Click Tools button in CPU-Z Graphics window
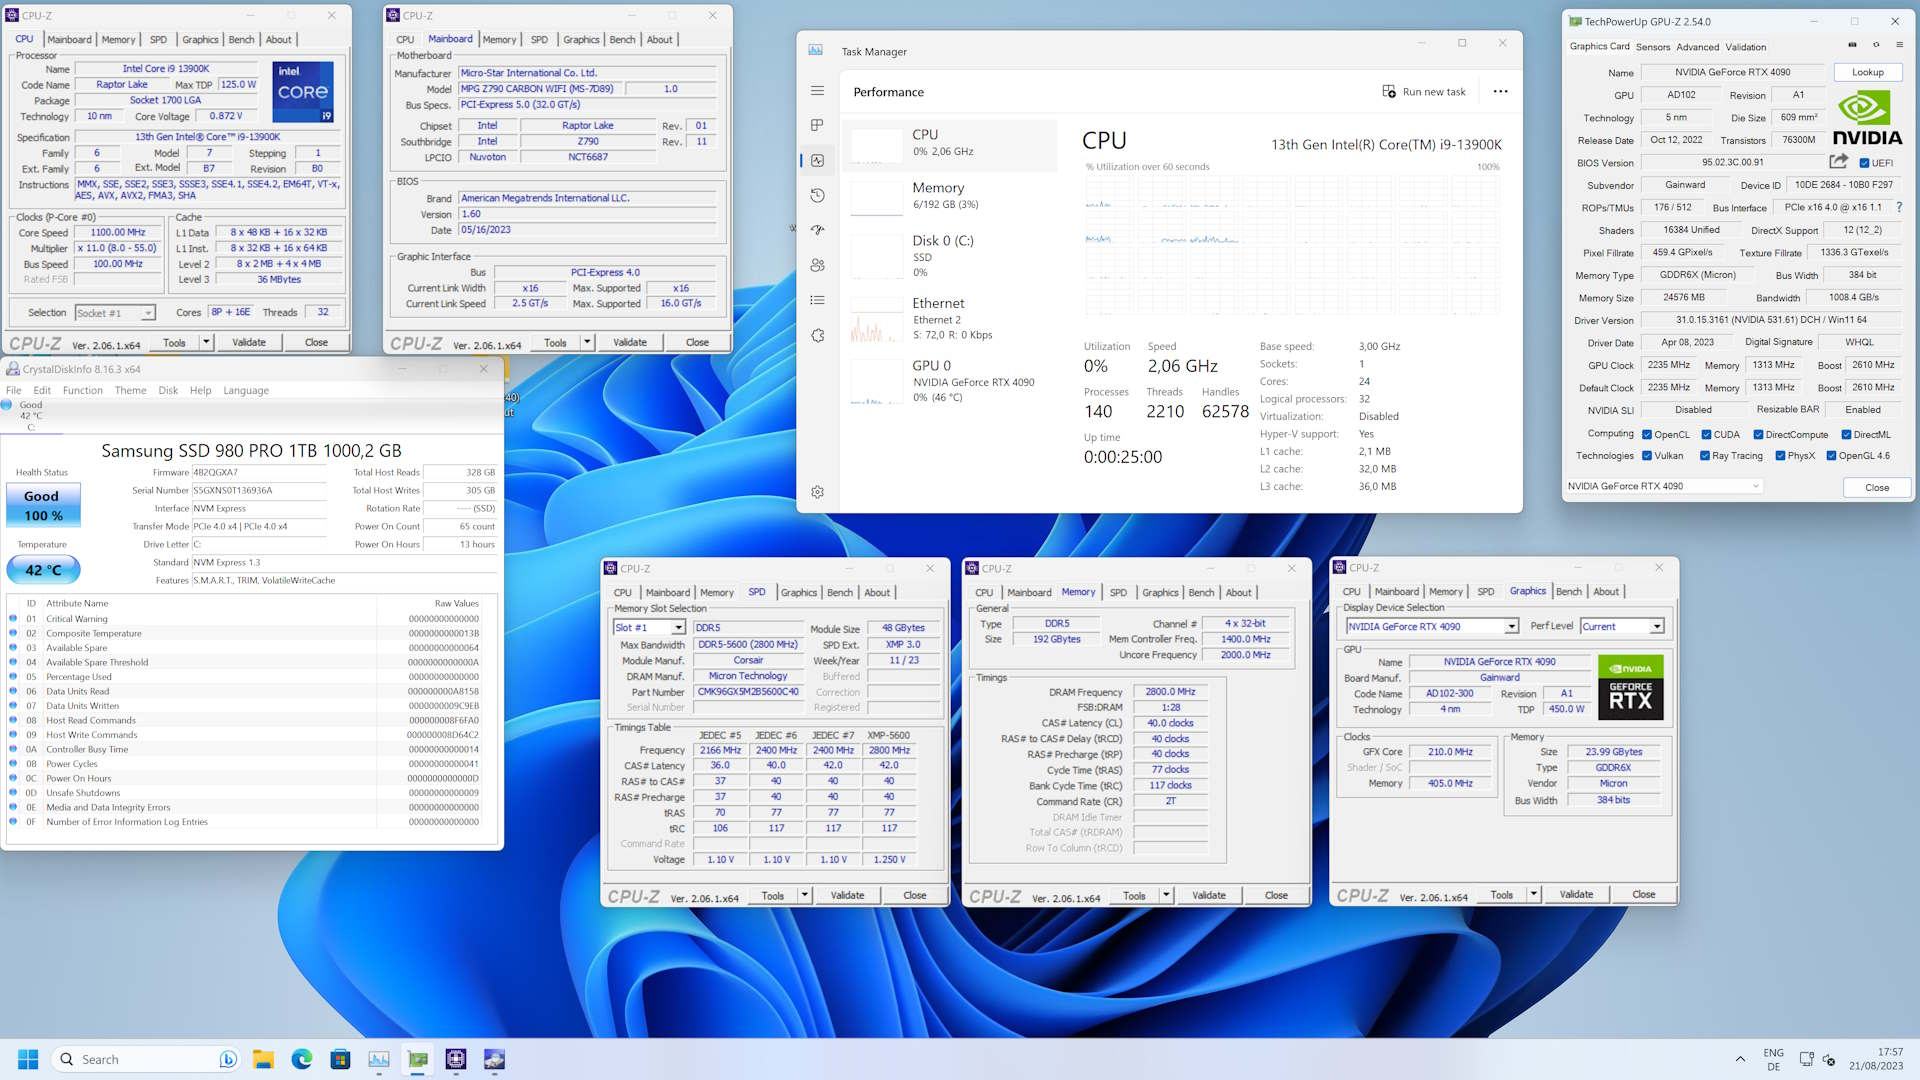This screenshot has width=1920, height=1080. pyautogui.click(x=1501, y=895)
